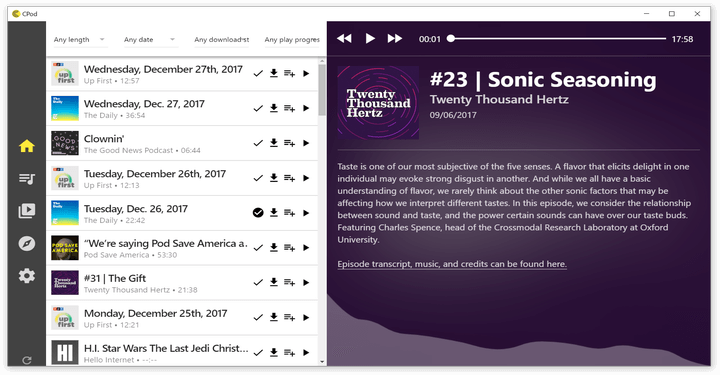Open the Subscriptions view in sidebar
The width and height of the screenshot is (720, 375).
[x=27, y=211]
